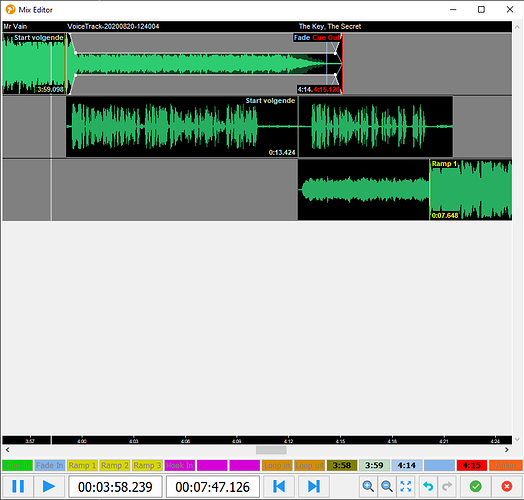Confirm the mix with the green checkmark

click(475, 486)
